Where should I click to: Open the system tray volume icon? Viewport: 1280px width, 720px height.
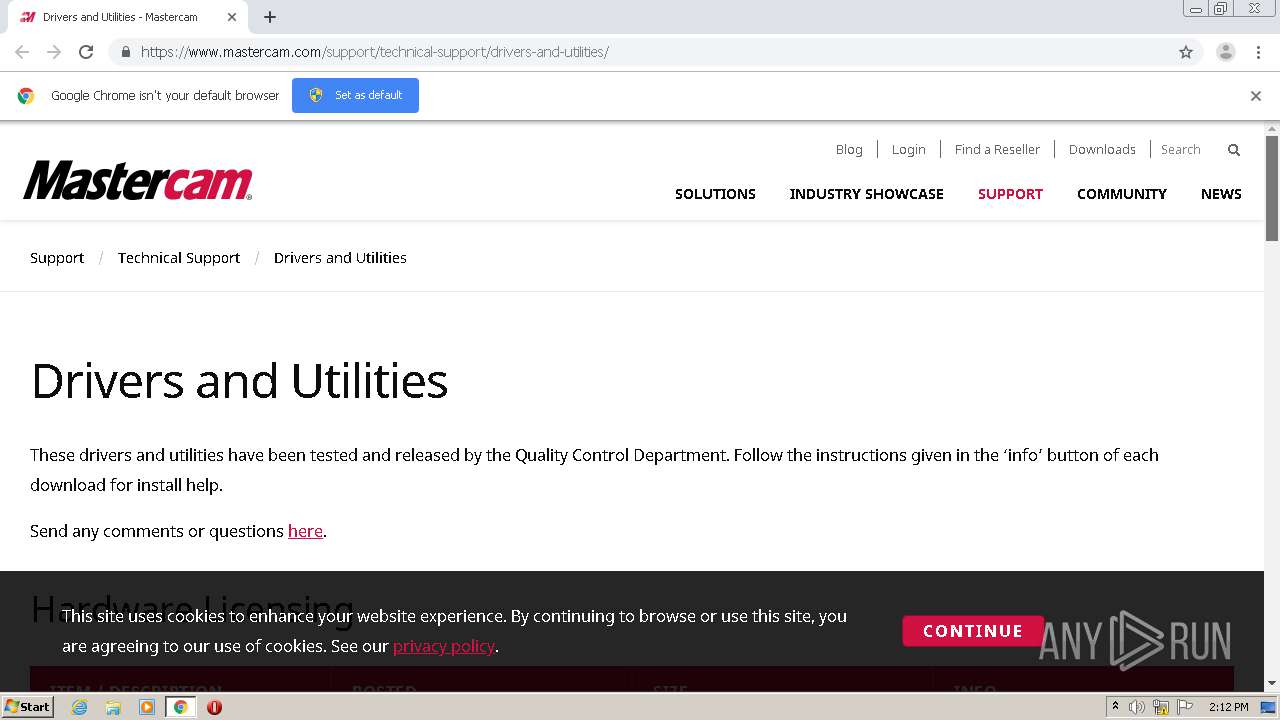coord(1137,707)
